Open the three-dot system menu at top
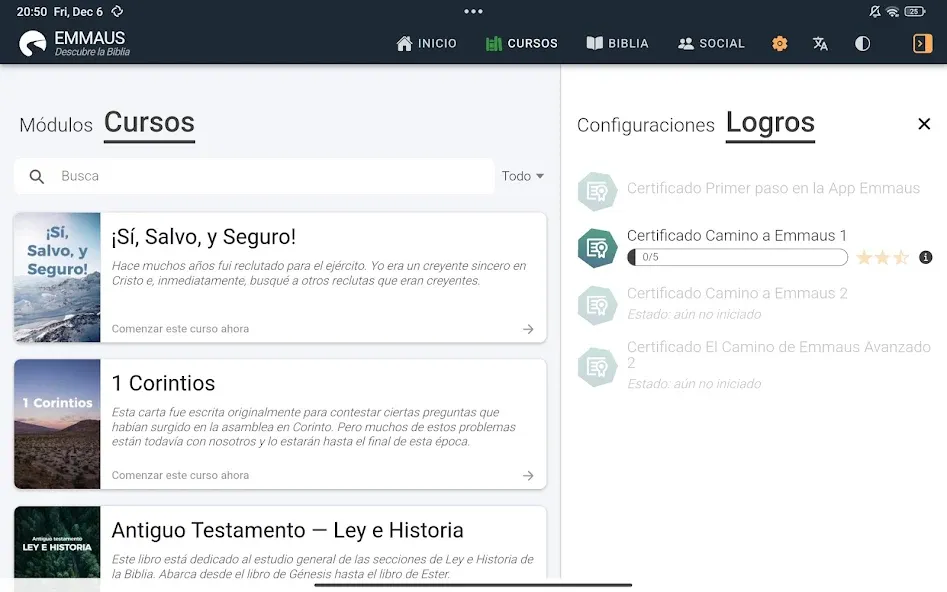The image size is (947, 592). coord(473,11)
